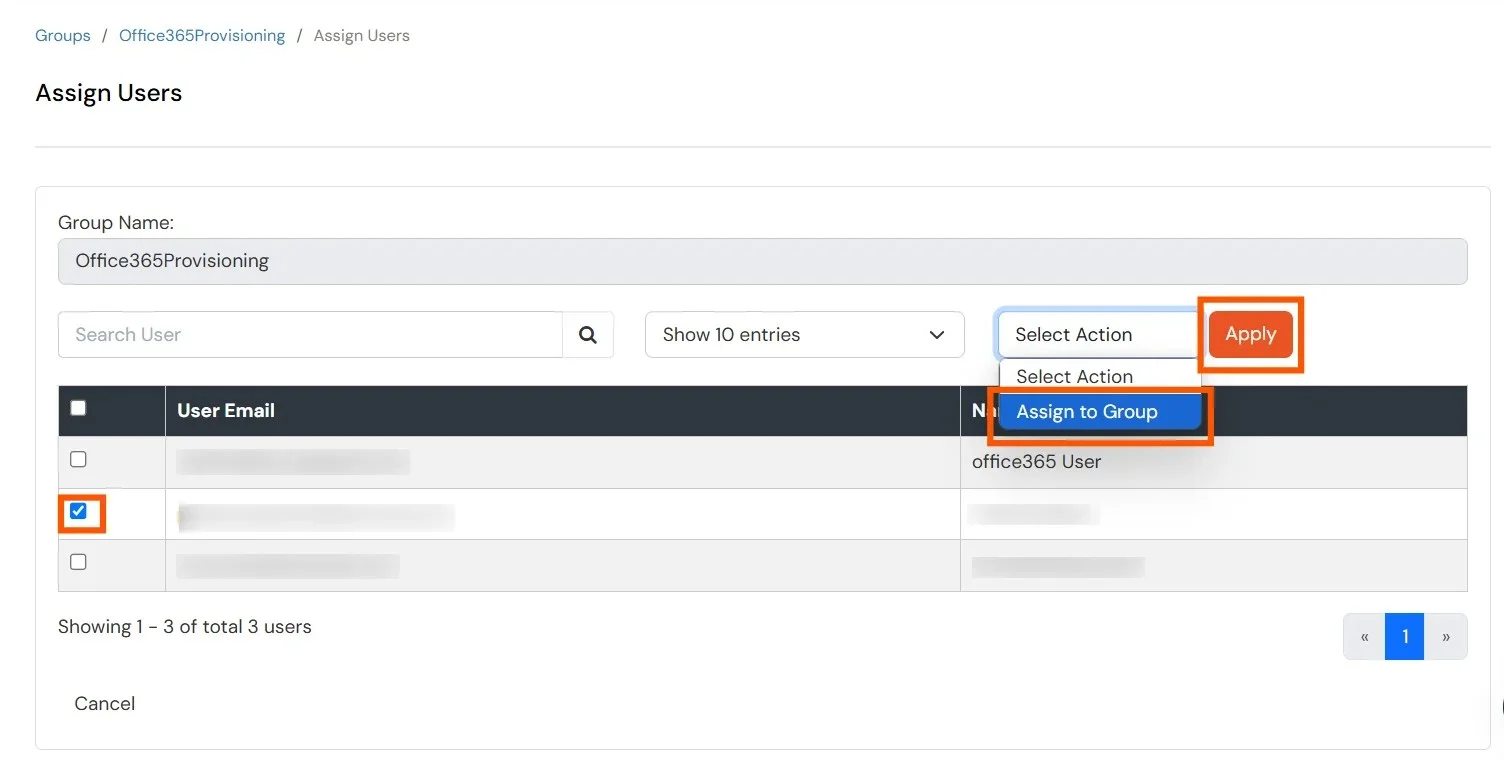Click the User Email column header
Screen dimensions: 1504x760
(x=226, y=410)
